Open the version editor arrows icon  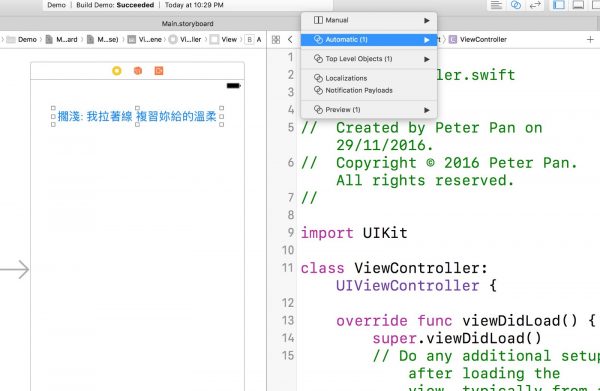(535, 5)
